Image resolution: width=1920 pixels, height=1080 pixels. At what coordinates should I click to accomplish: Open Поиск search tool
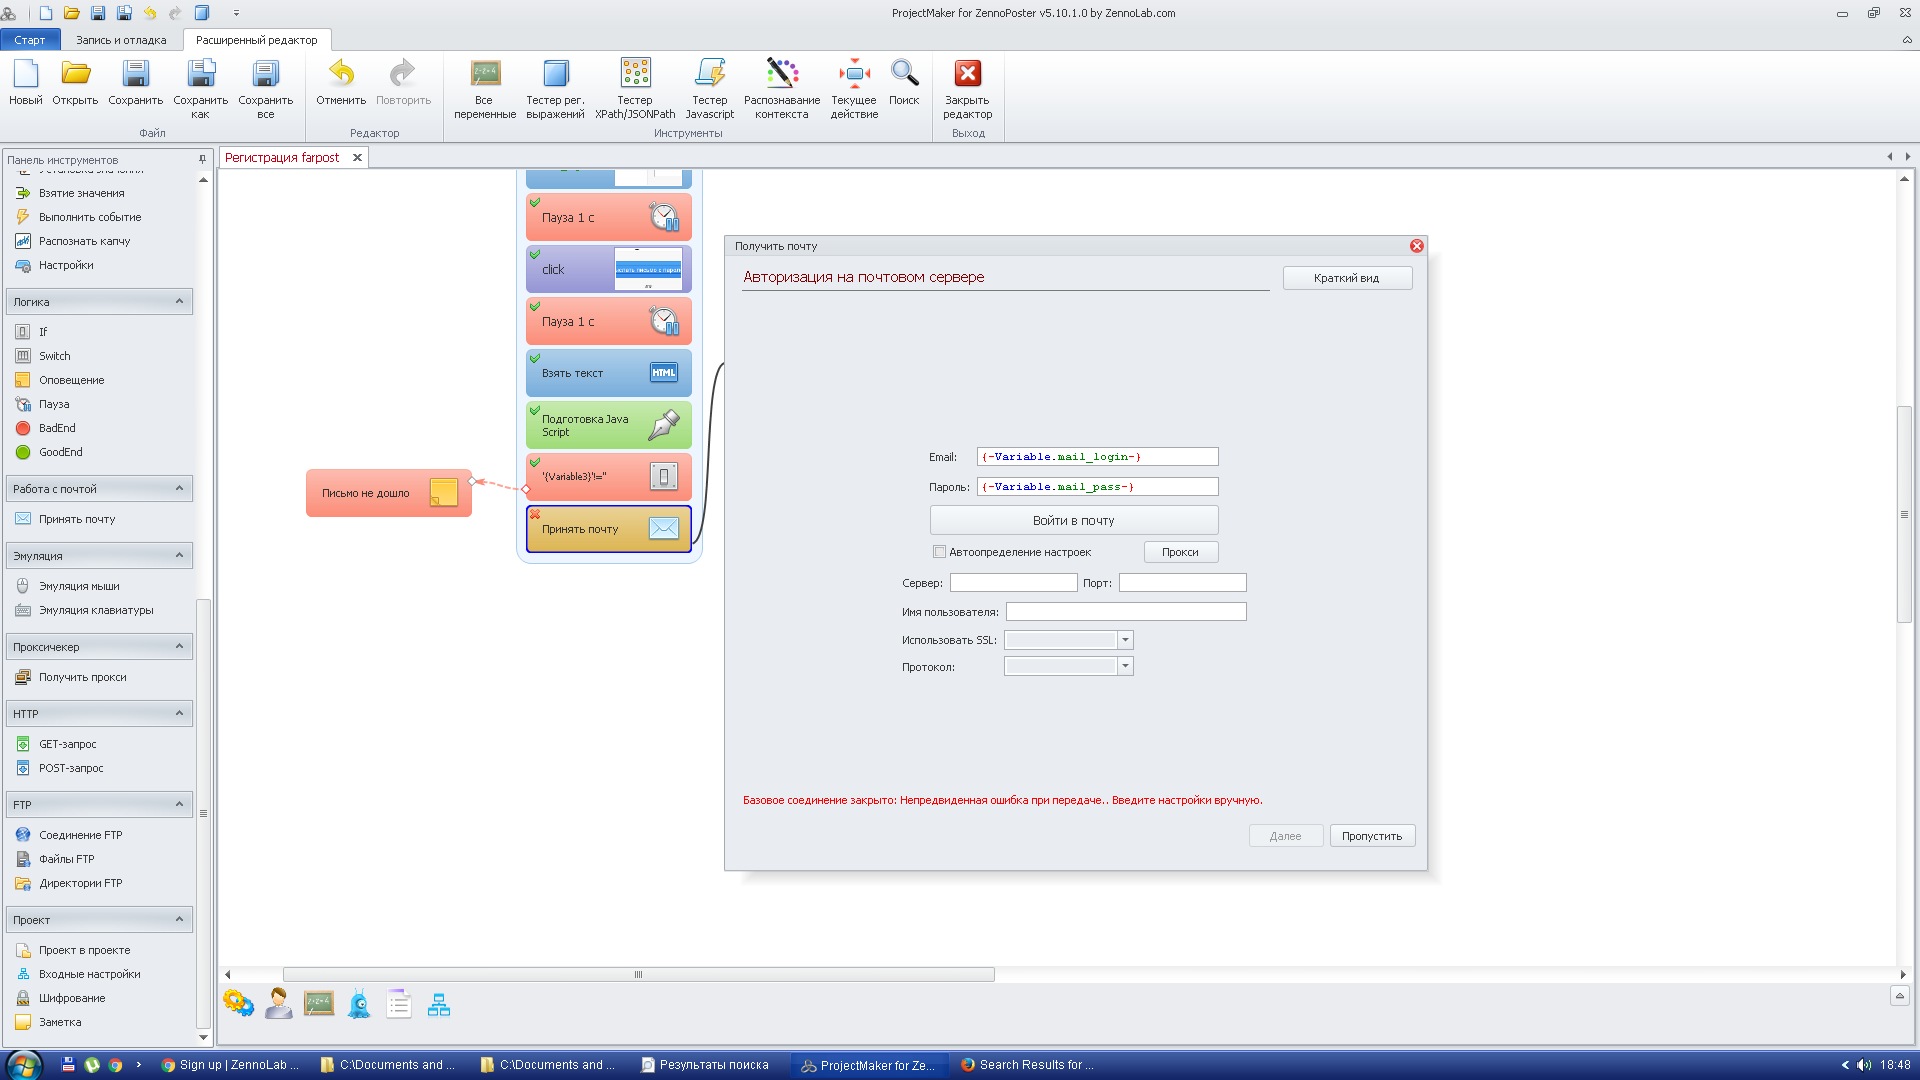click(x=904, y=82)
